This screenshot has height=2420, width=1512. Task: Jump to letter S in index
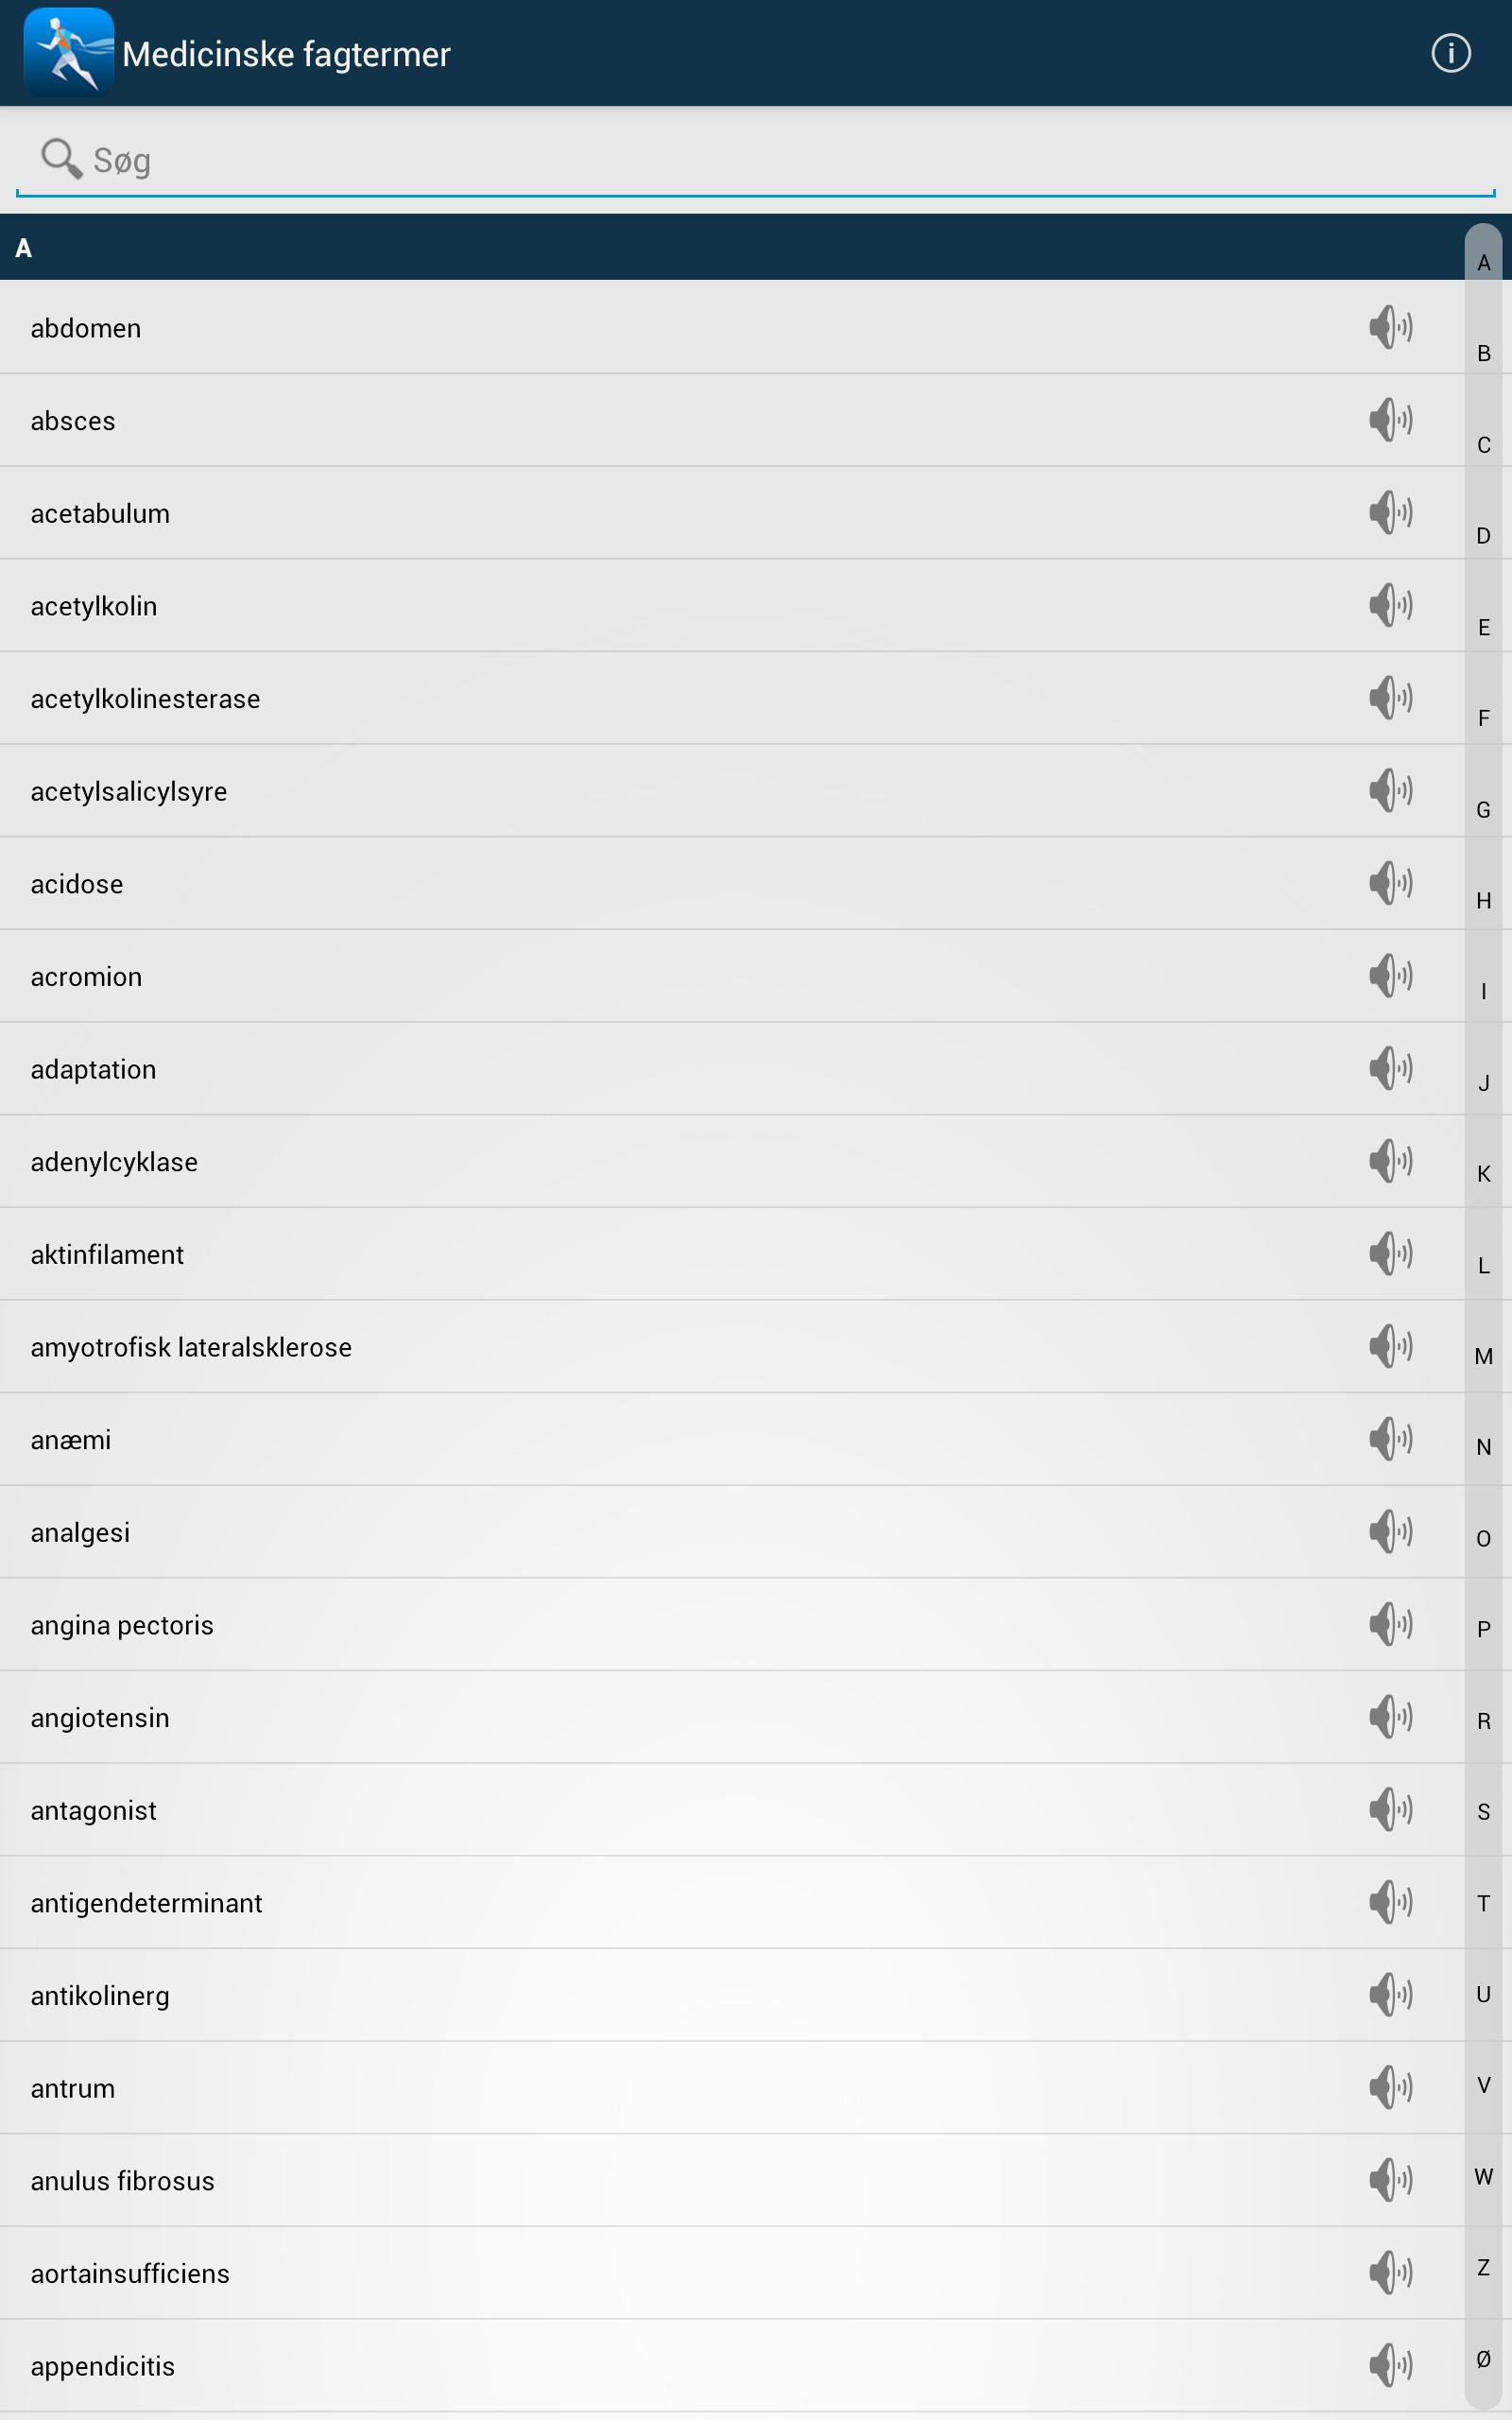pos(1483,1812)
